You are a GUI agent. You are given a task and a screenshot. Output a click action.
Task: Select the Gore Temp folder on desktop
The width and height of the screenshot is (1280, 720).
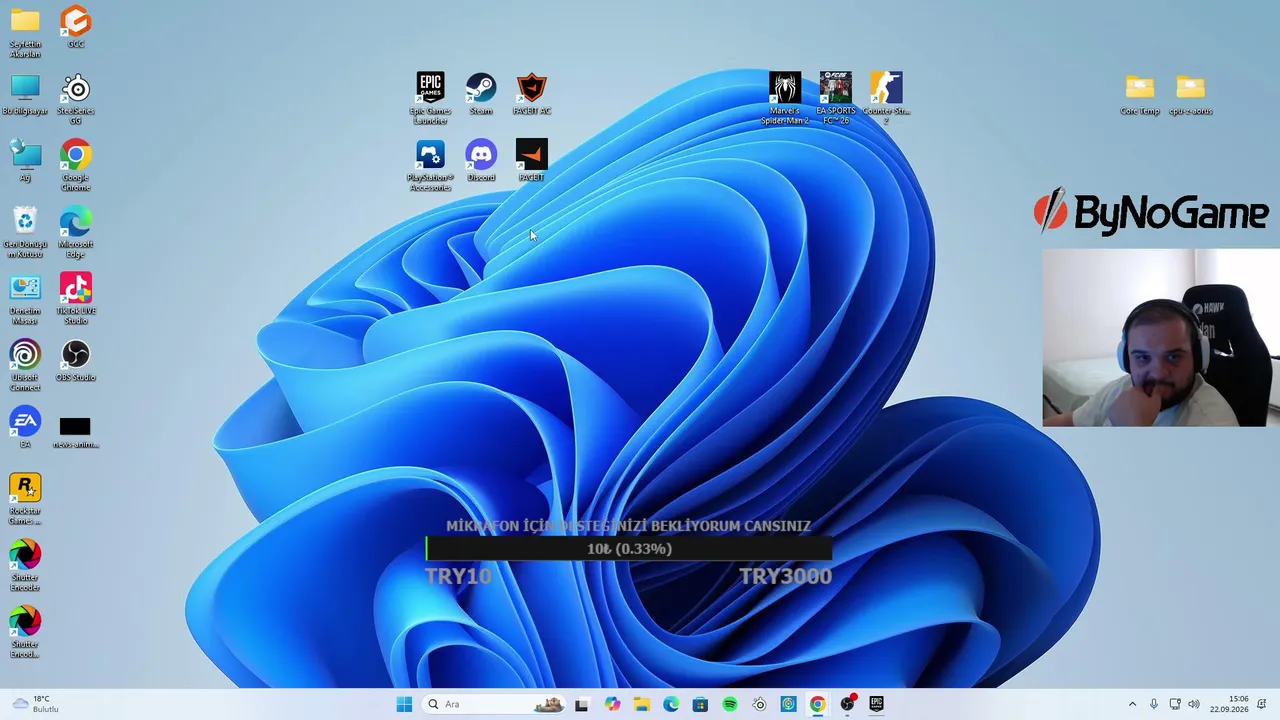coord(1140,94)
